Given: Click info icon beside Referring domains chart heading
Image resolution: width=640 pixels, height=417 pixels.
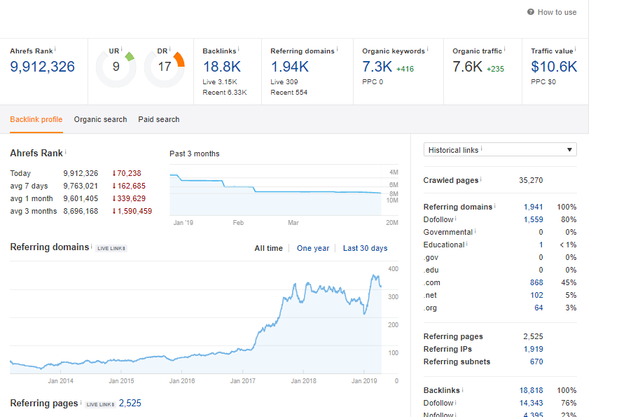Looking at the screenshot, I should click(x=91, y=245).
